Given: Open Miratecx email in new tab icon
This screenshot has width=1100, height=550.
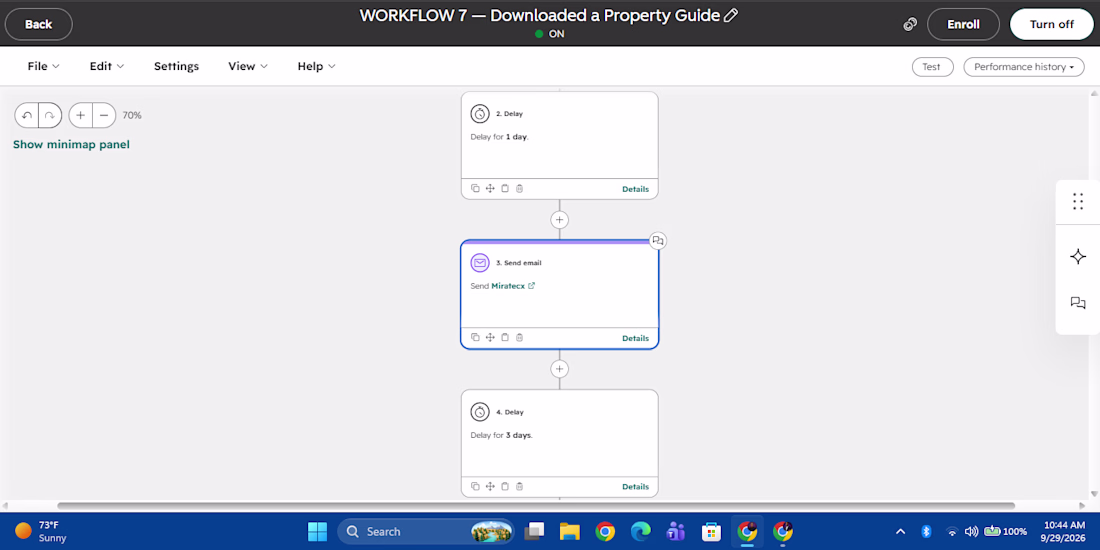Looking at the screenshot, I should pyautogui.click(x=531, y=286).
